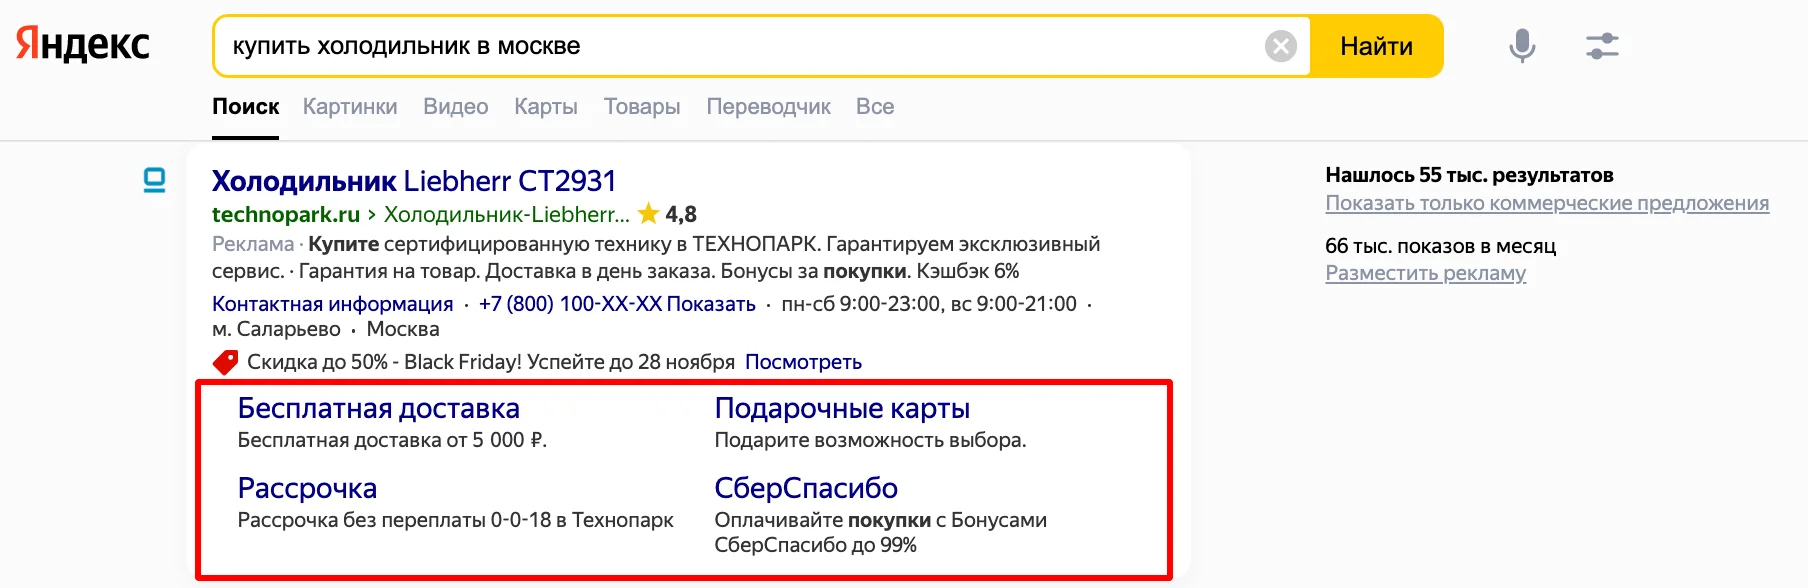Open the Бесплатная доставка sitelink
1808x588 pixels.
[x=379, y=408]
